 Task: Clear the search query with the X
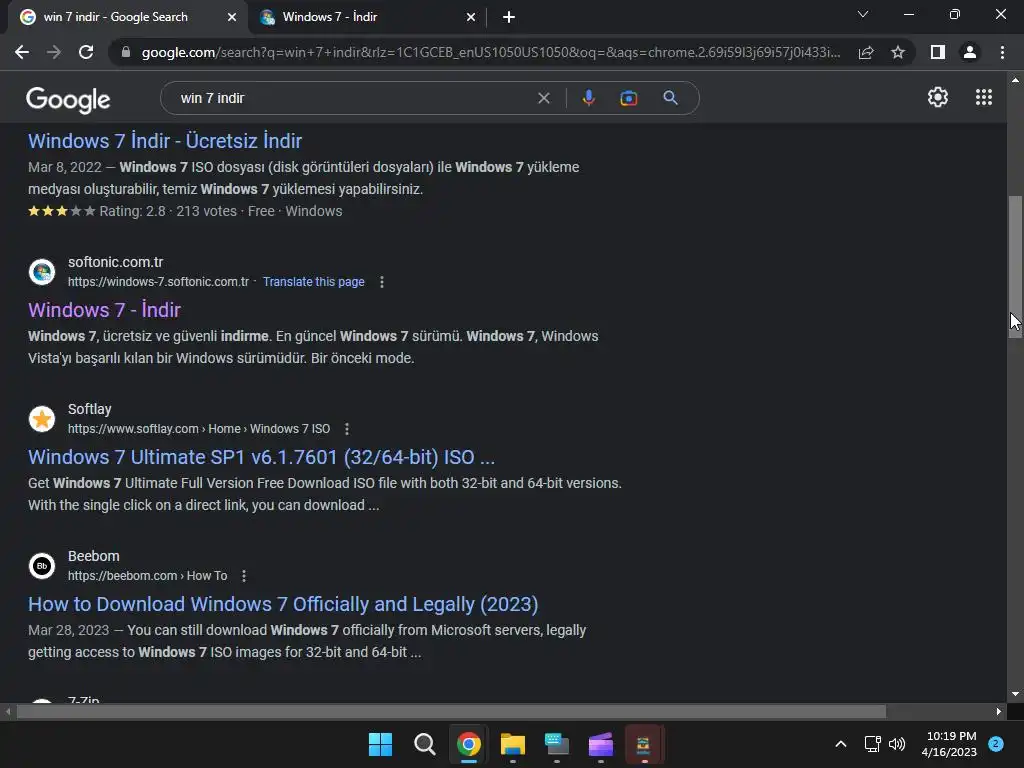pos(543,98)
